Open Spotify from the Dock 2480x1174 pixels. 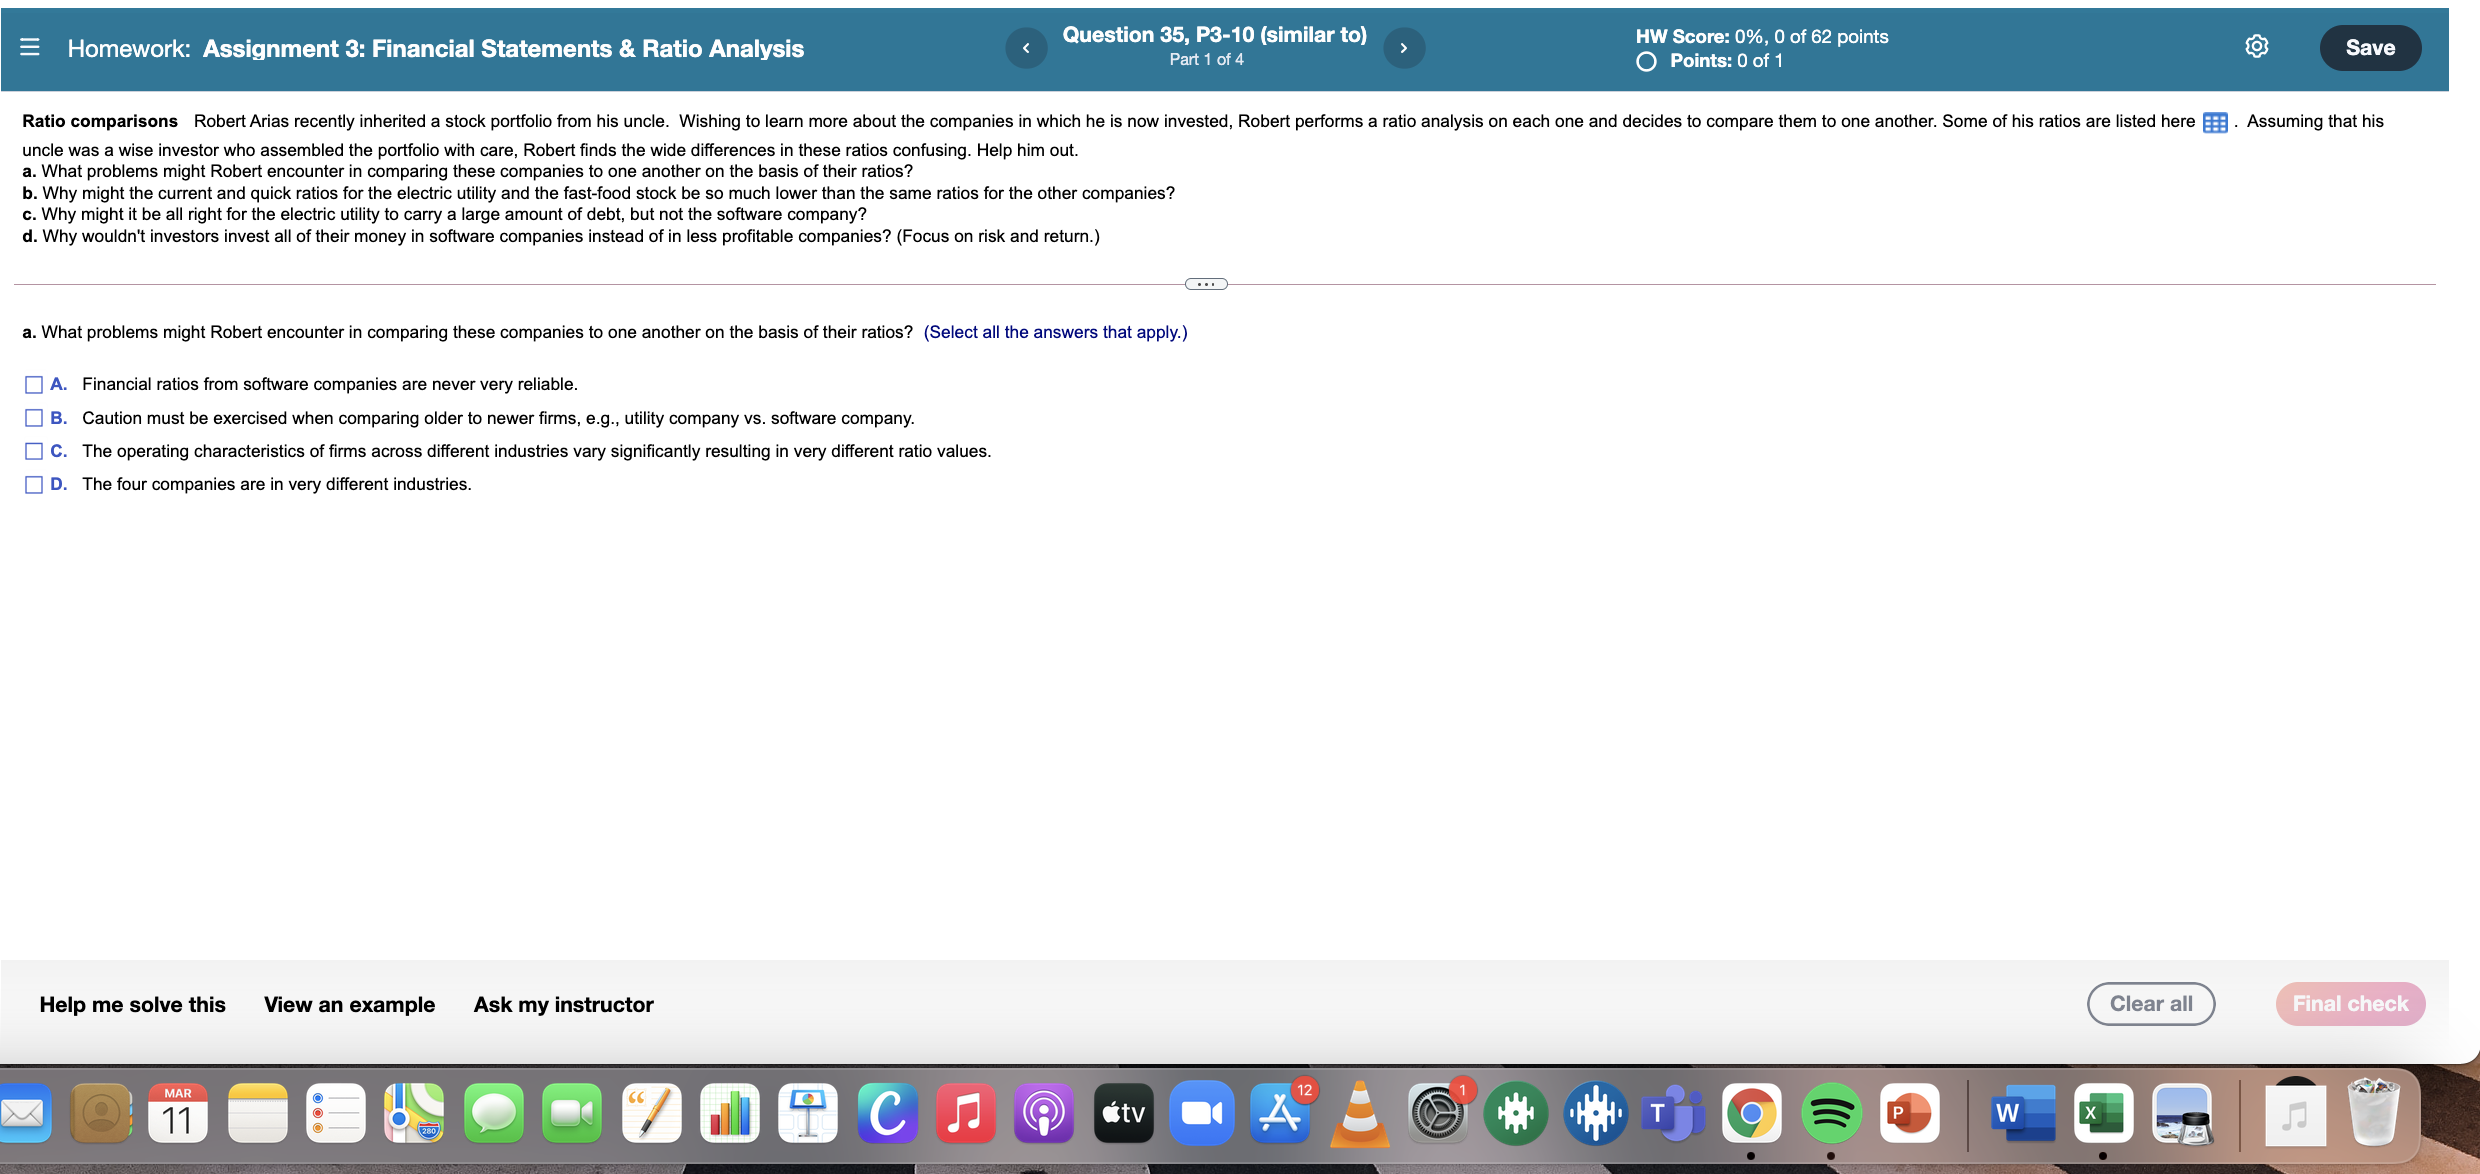click(x=1831, y=1112)
